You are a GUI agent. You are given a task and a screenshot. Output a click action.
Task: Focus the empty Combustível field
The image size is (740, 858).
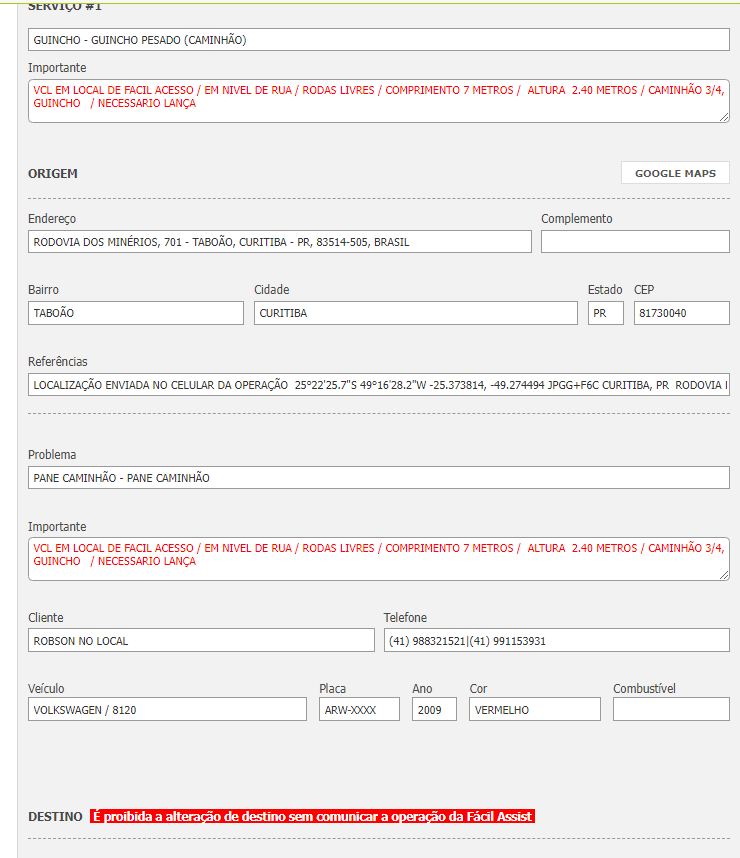[x=671, y=710]
